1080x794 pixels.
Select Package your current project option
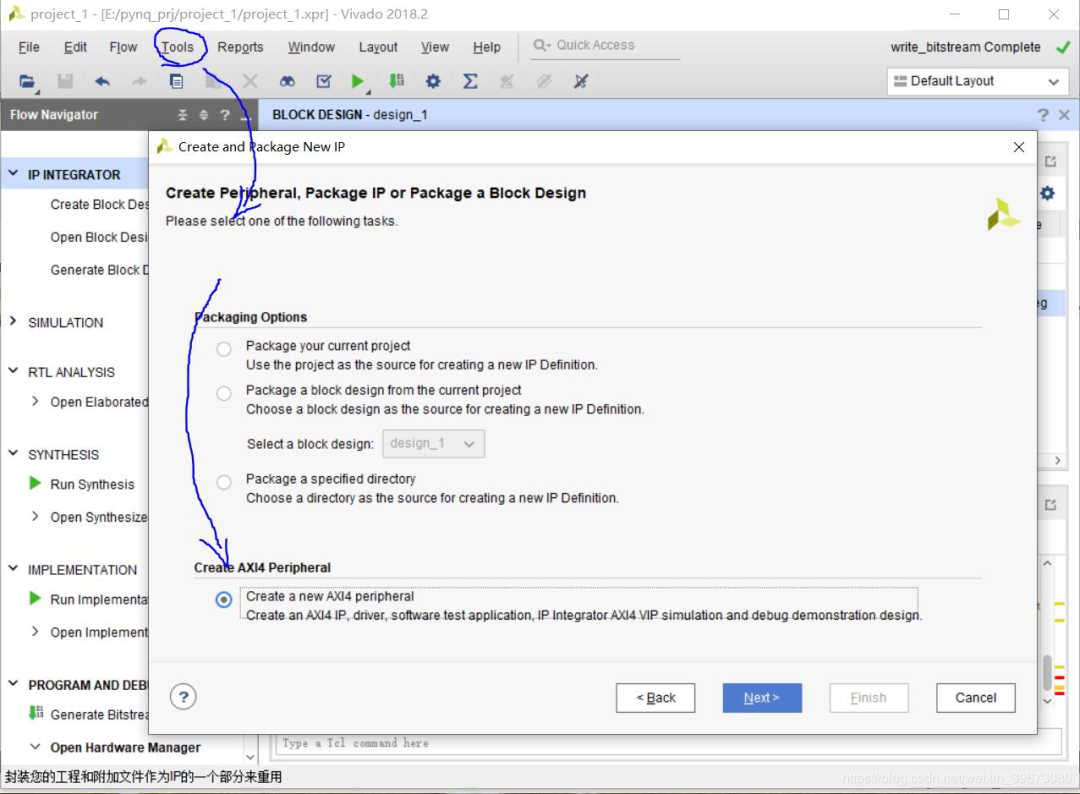[x=224, y=349]
